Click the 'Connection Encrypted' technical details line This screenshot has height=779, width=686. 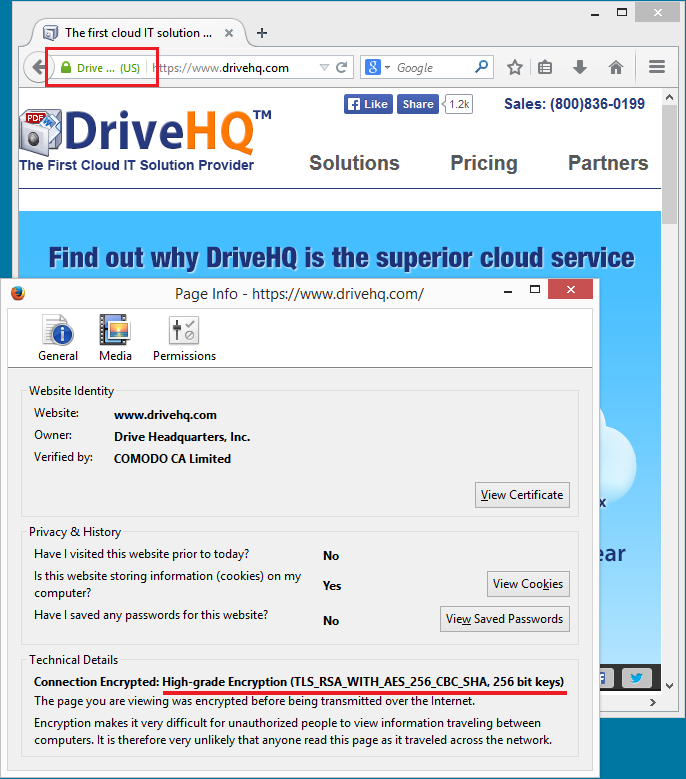coord(299,682)
